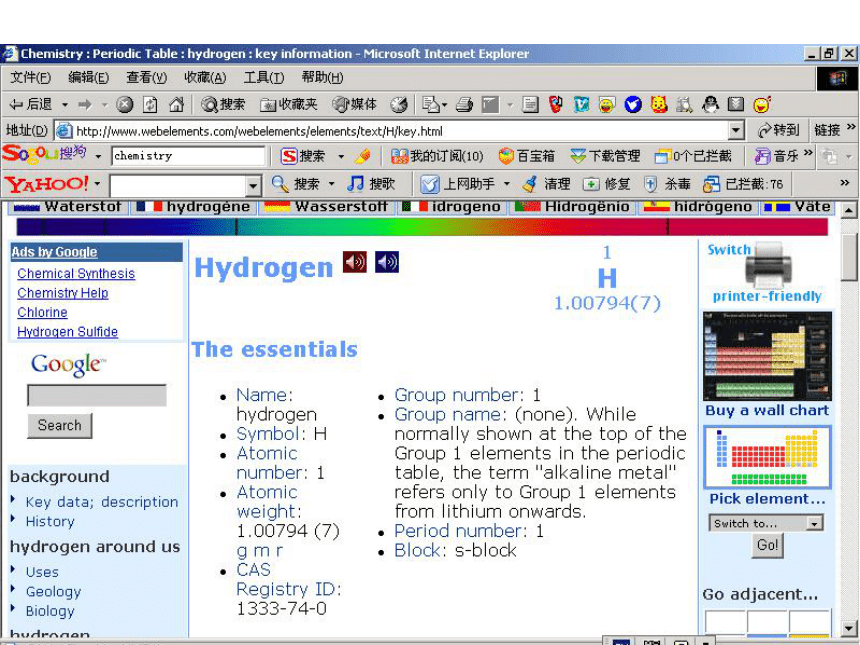
Task: Open the 百宝箱 toolbox
Action: [x=527, y=156]
